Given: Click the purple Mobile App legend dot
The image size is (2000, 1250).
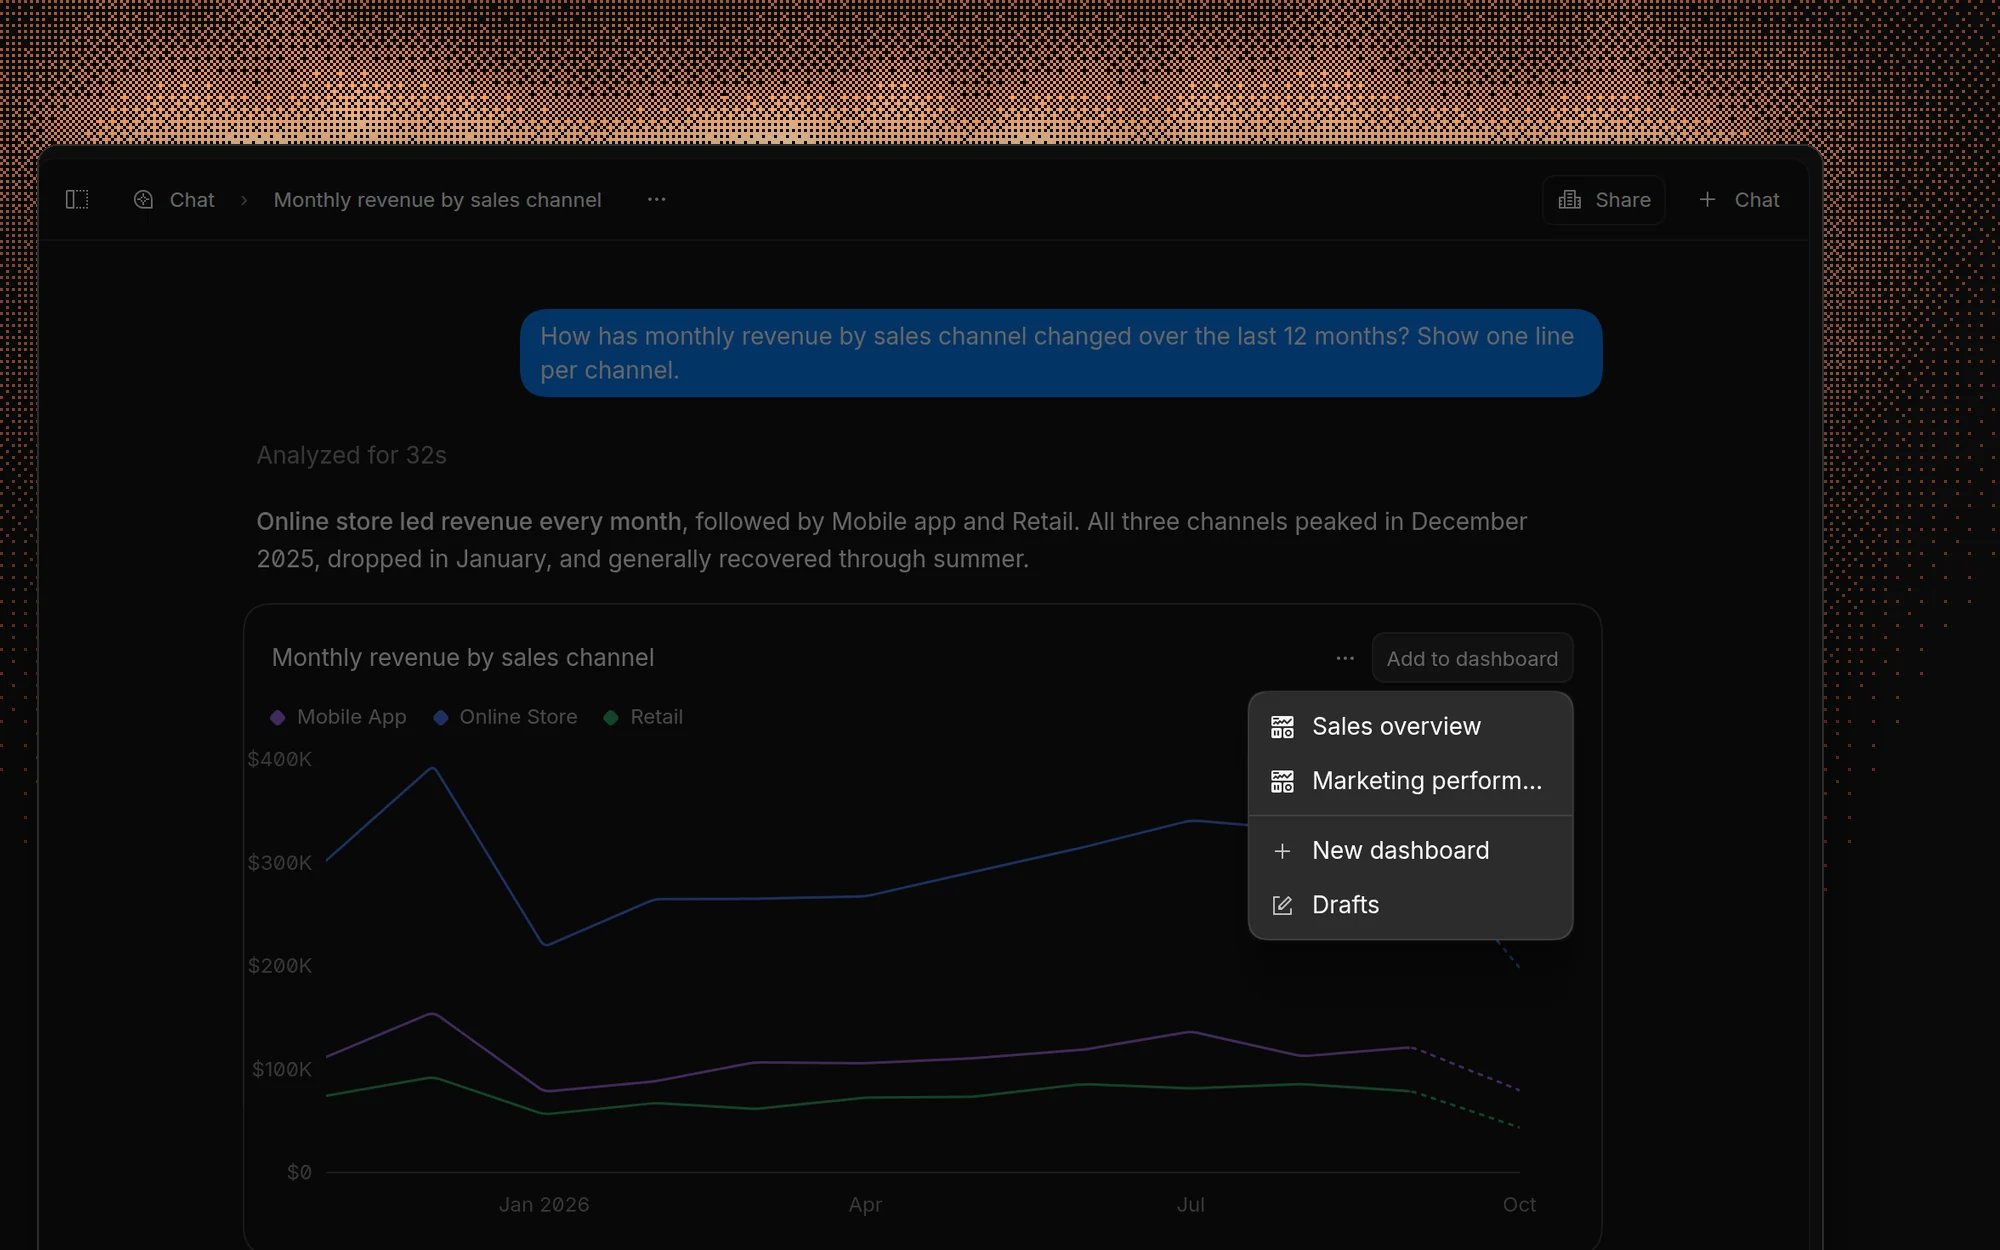Looking at the screenshot, I should (x=278, y=717).
